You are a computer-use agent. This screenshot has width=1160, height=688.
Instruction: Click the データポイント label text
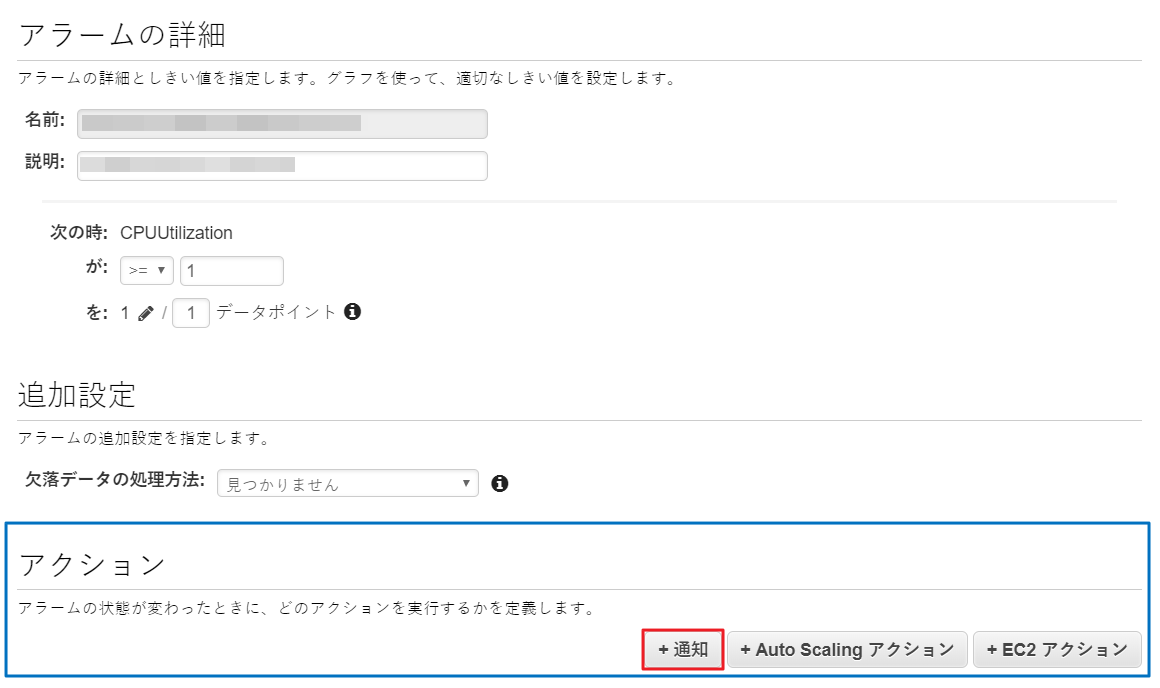276,312
